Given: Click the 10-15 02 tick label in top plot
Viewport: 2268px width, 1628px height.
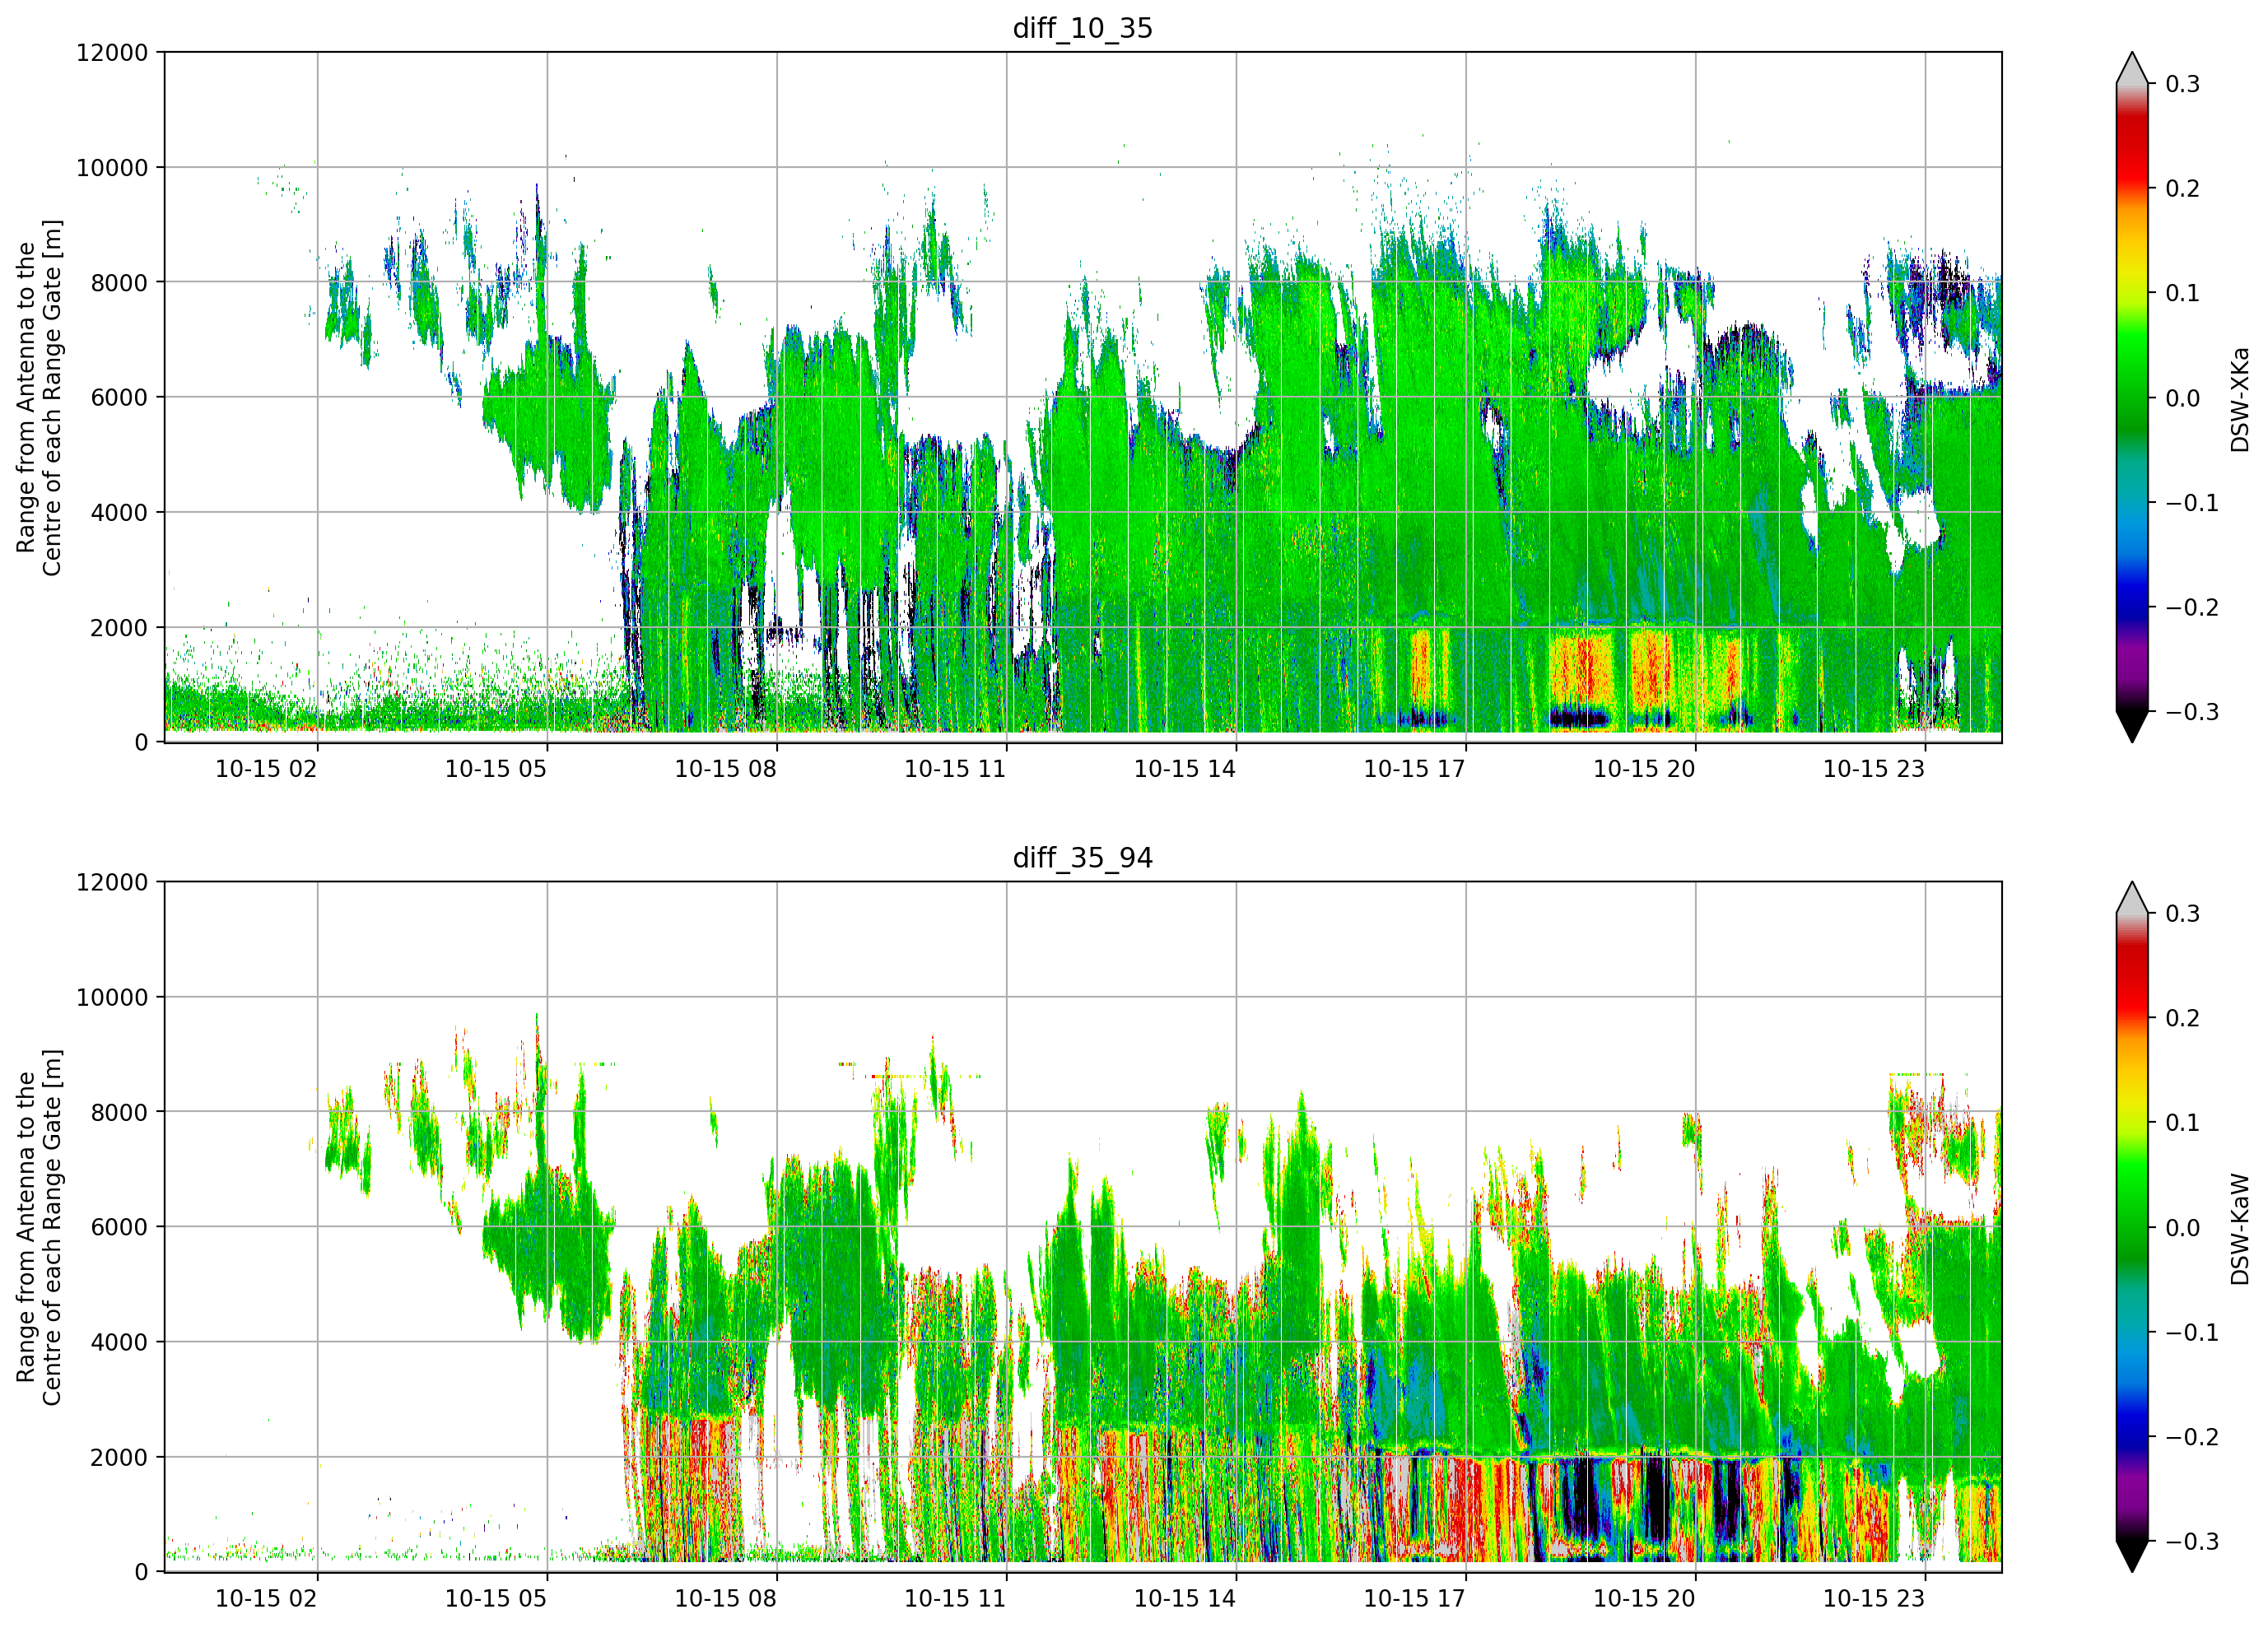Looking at the screenshot, I should [266, 769].
